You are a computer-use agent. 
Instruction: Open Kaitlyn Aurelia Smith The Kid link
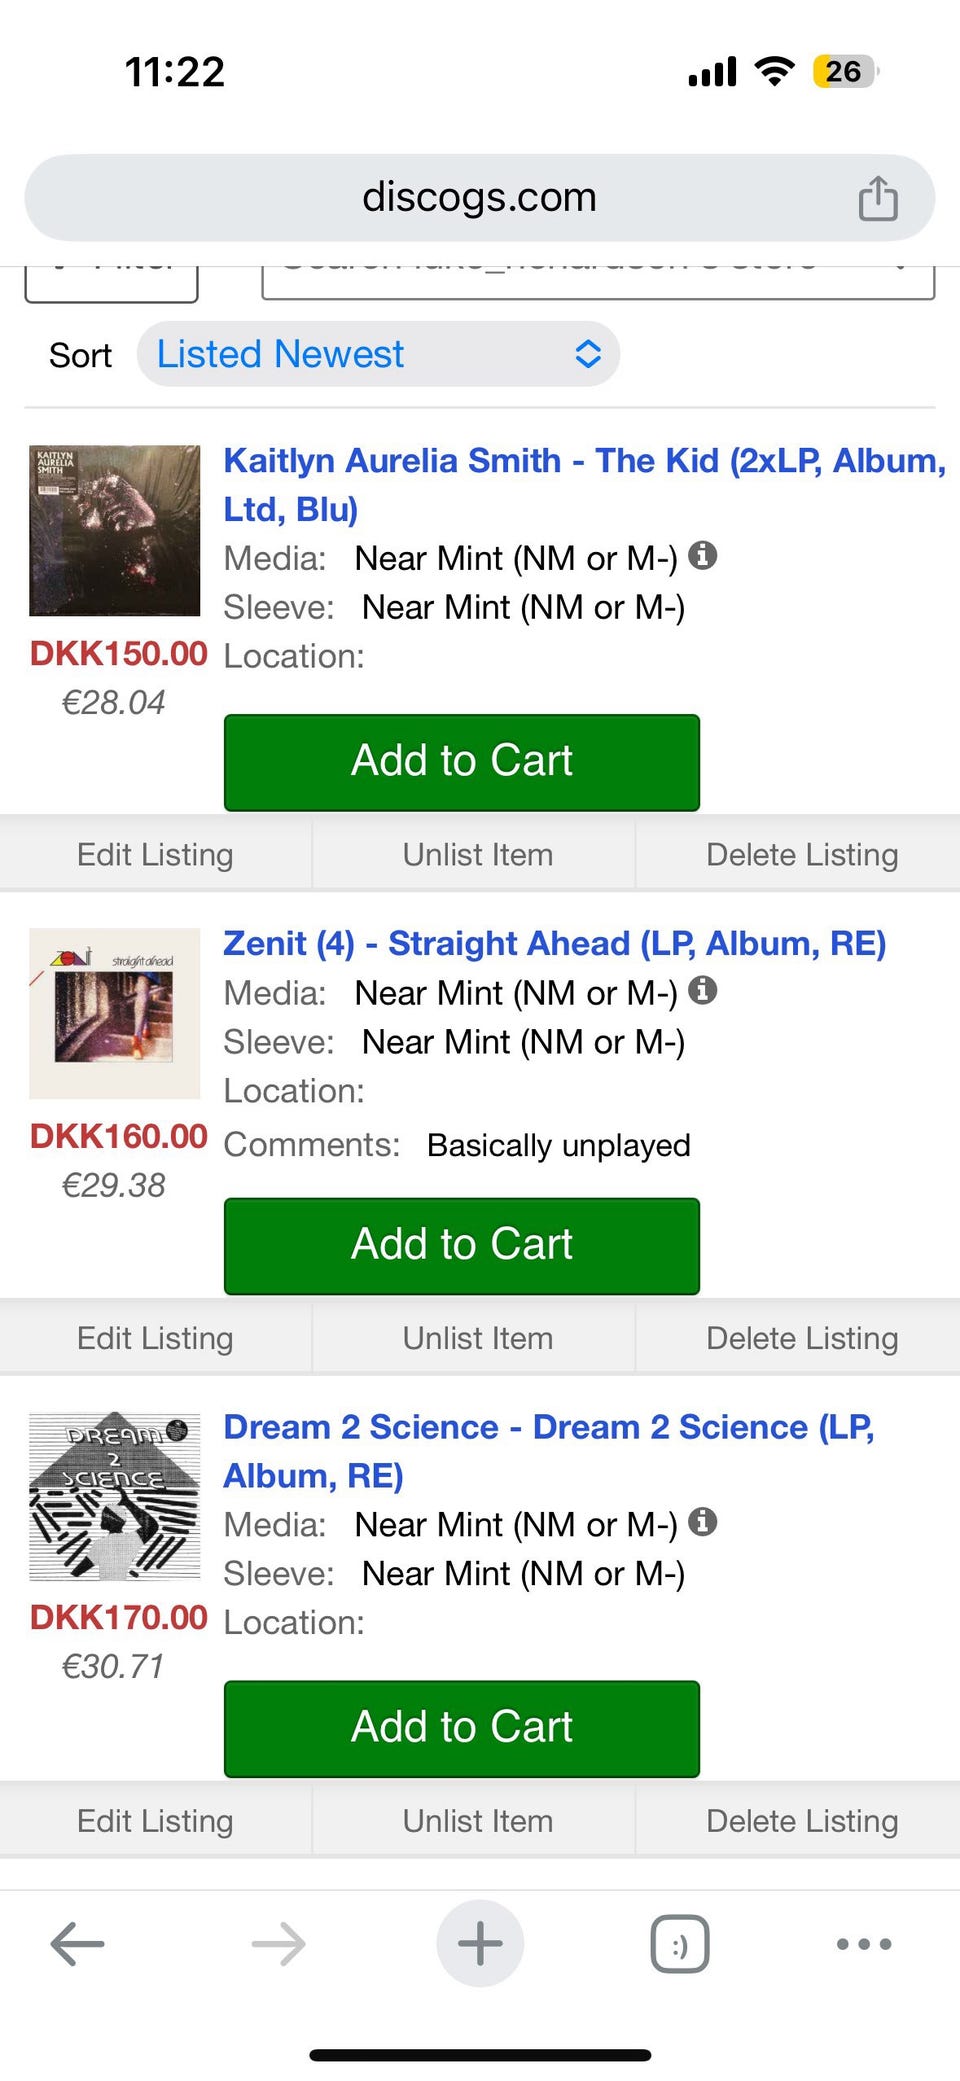(583, 462)
